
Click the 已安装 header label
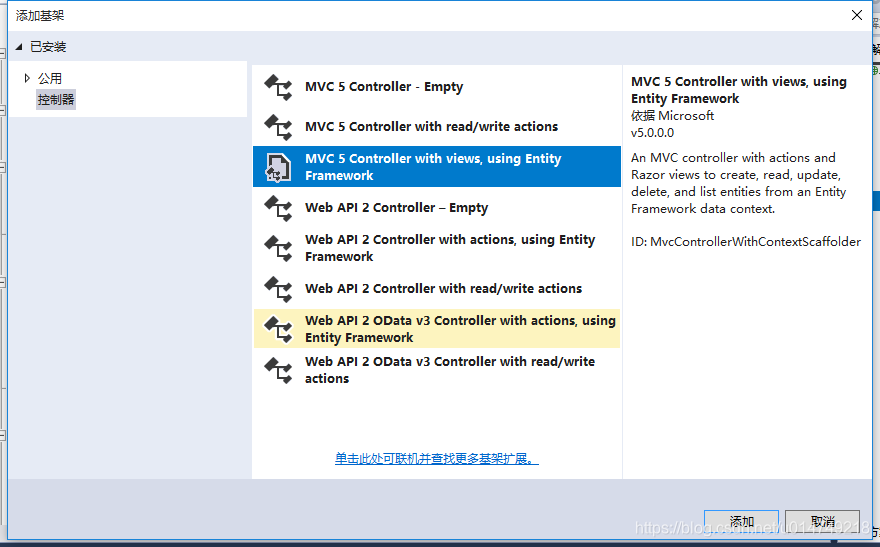pyautogui.click(x=48, y=47)
